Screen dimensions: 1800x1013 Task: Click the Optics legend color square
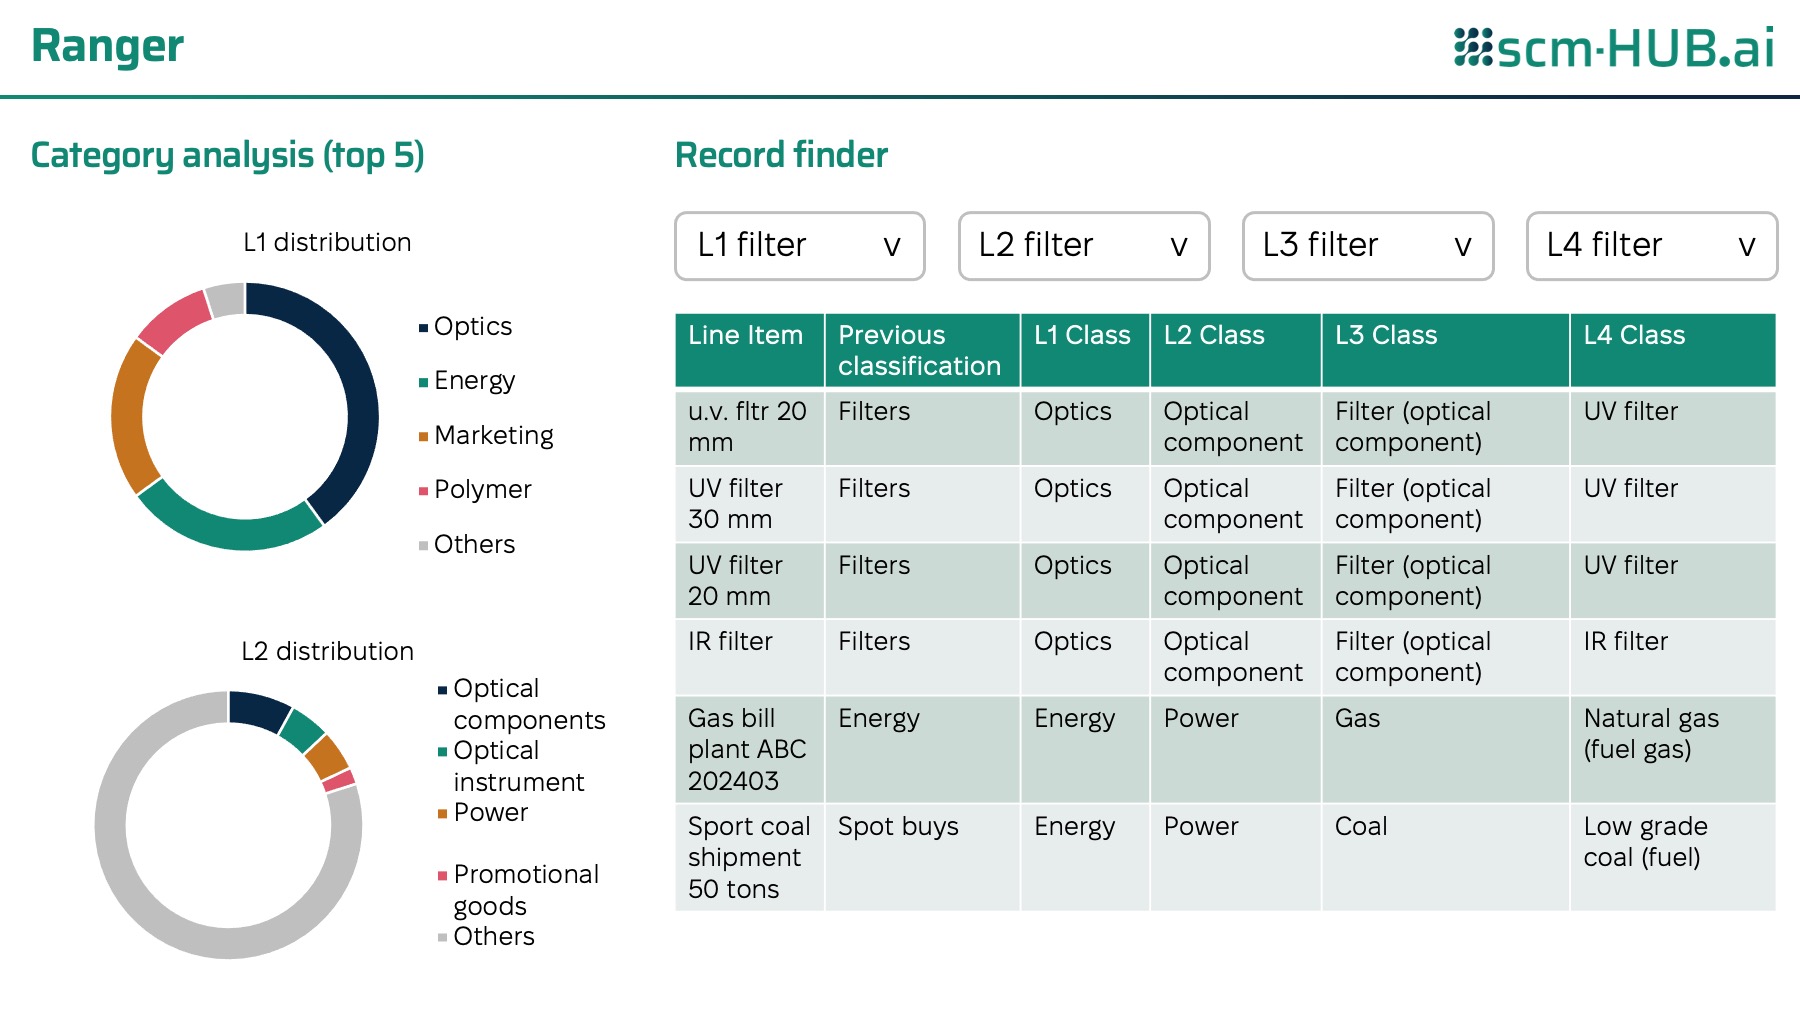pos(423,328)
